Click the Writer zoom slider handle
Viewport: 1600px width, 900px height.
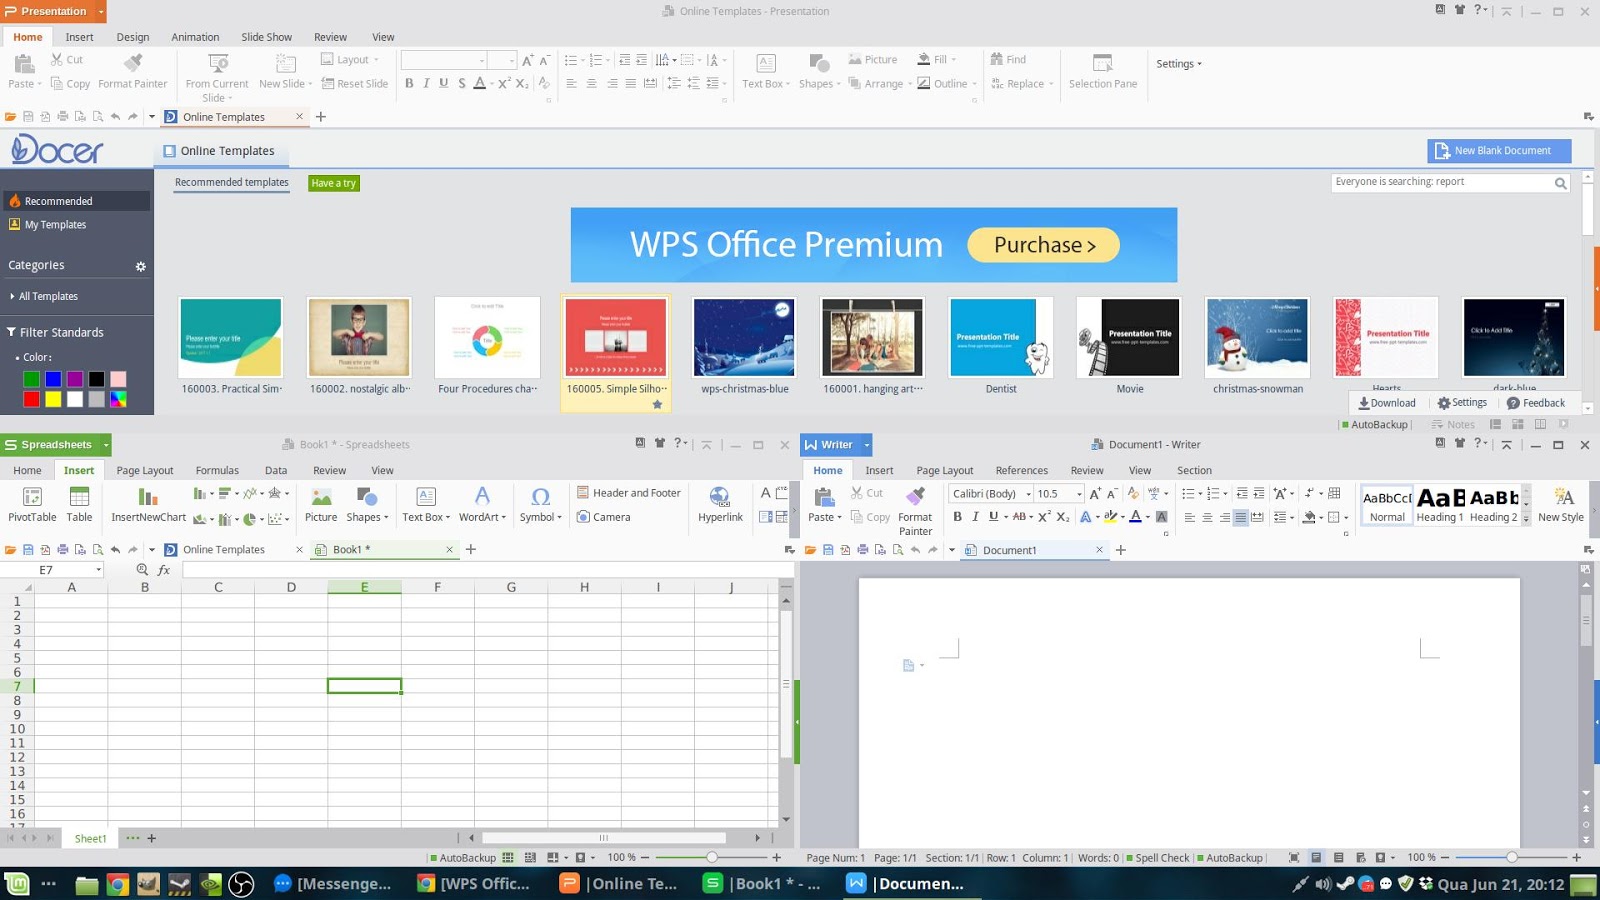pyautogui.click(x=1511, y=858)
